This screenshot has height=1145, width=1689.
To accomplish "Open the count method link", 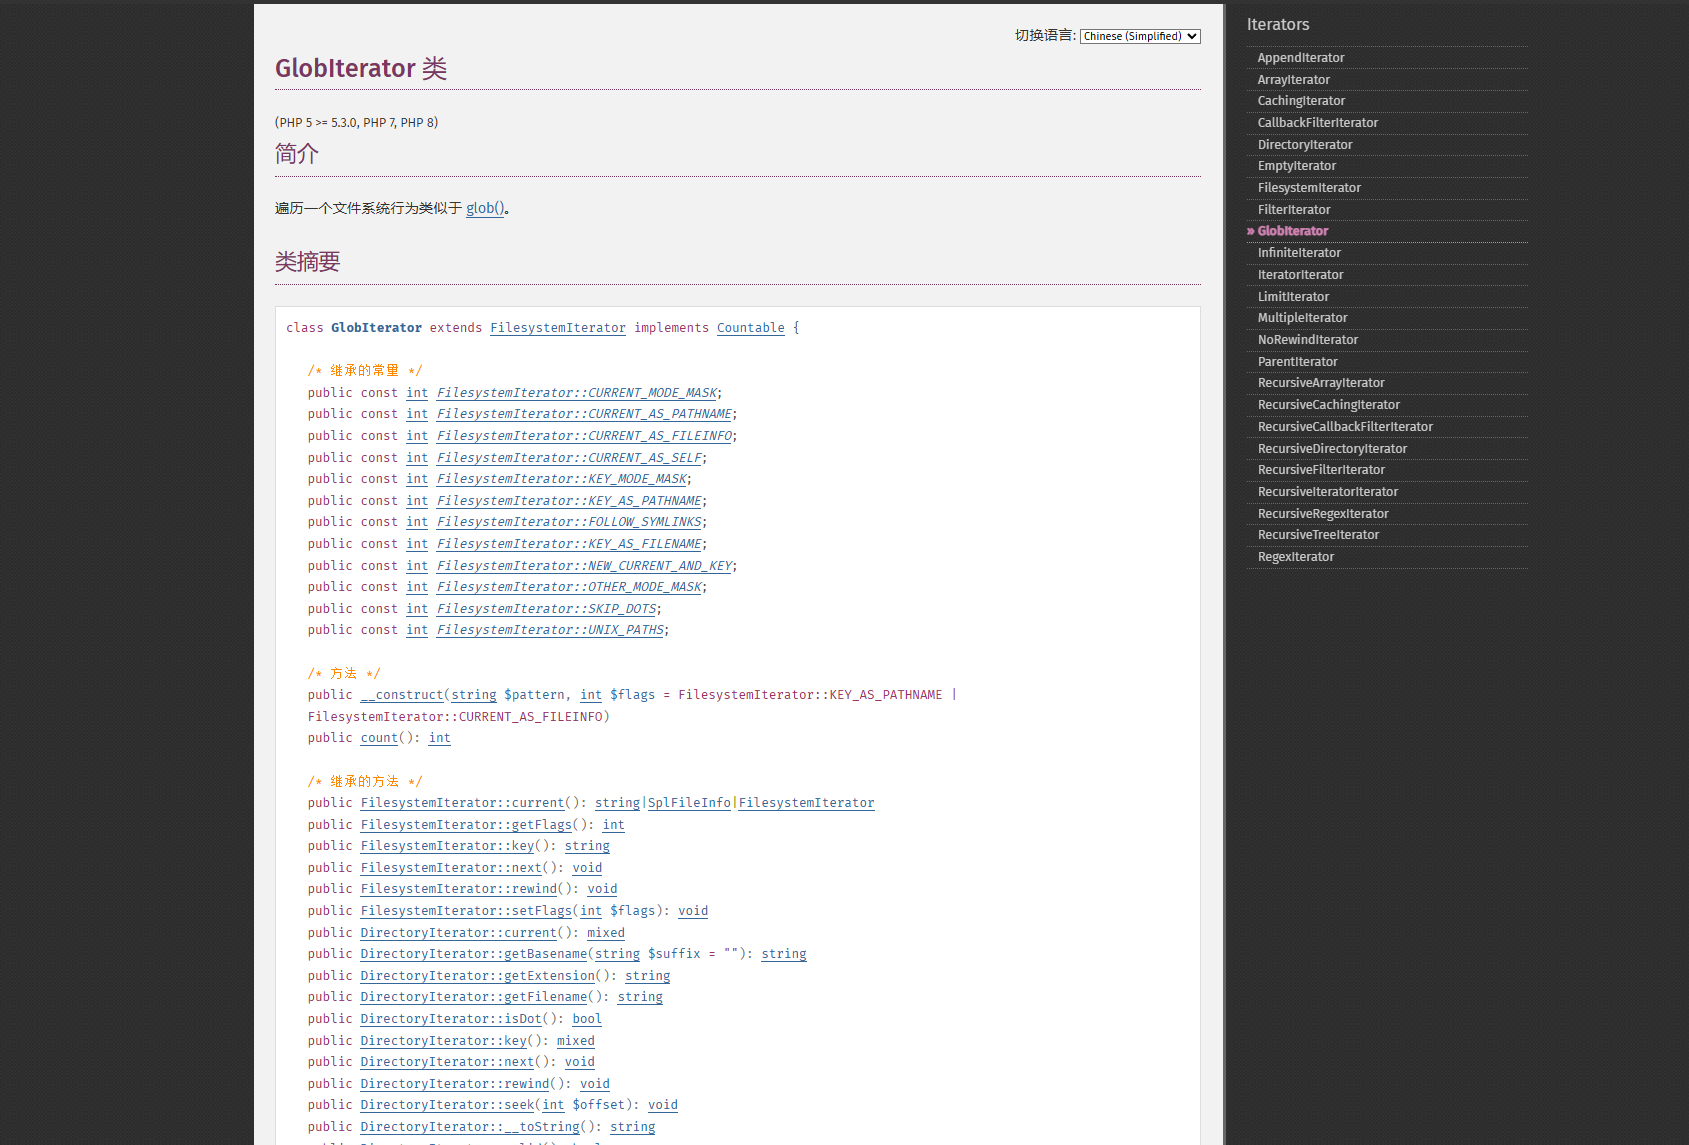I will 379,738.
